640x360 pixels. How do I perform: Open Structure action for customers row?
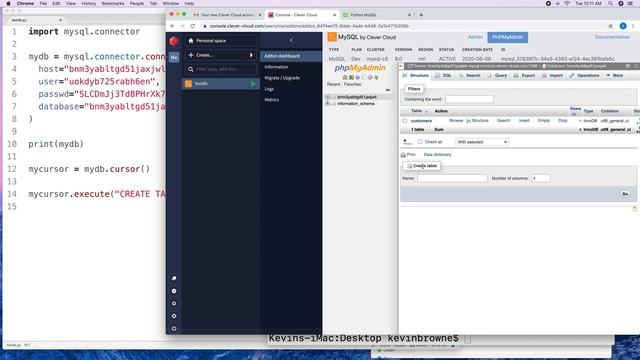(x=478, y=121)
